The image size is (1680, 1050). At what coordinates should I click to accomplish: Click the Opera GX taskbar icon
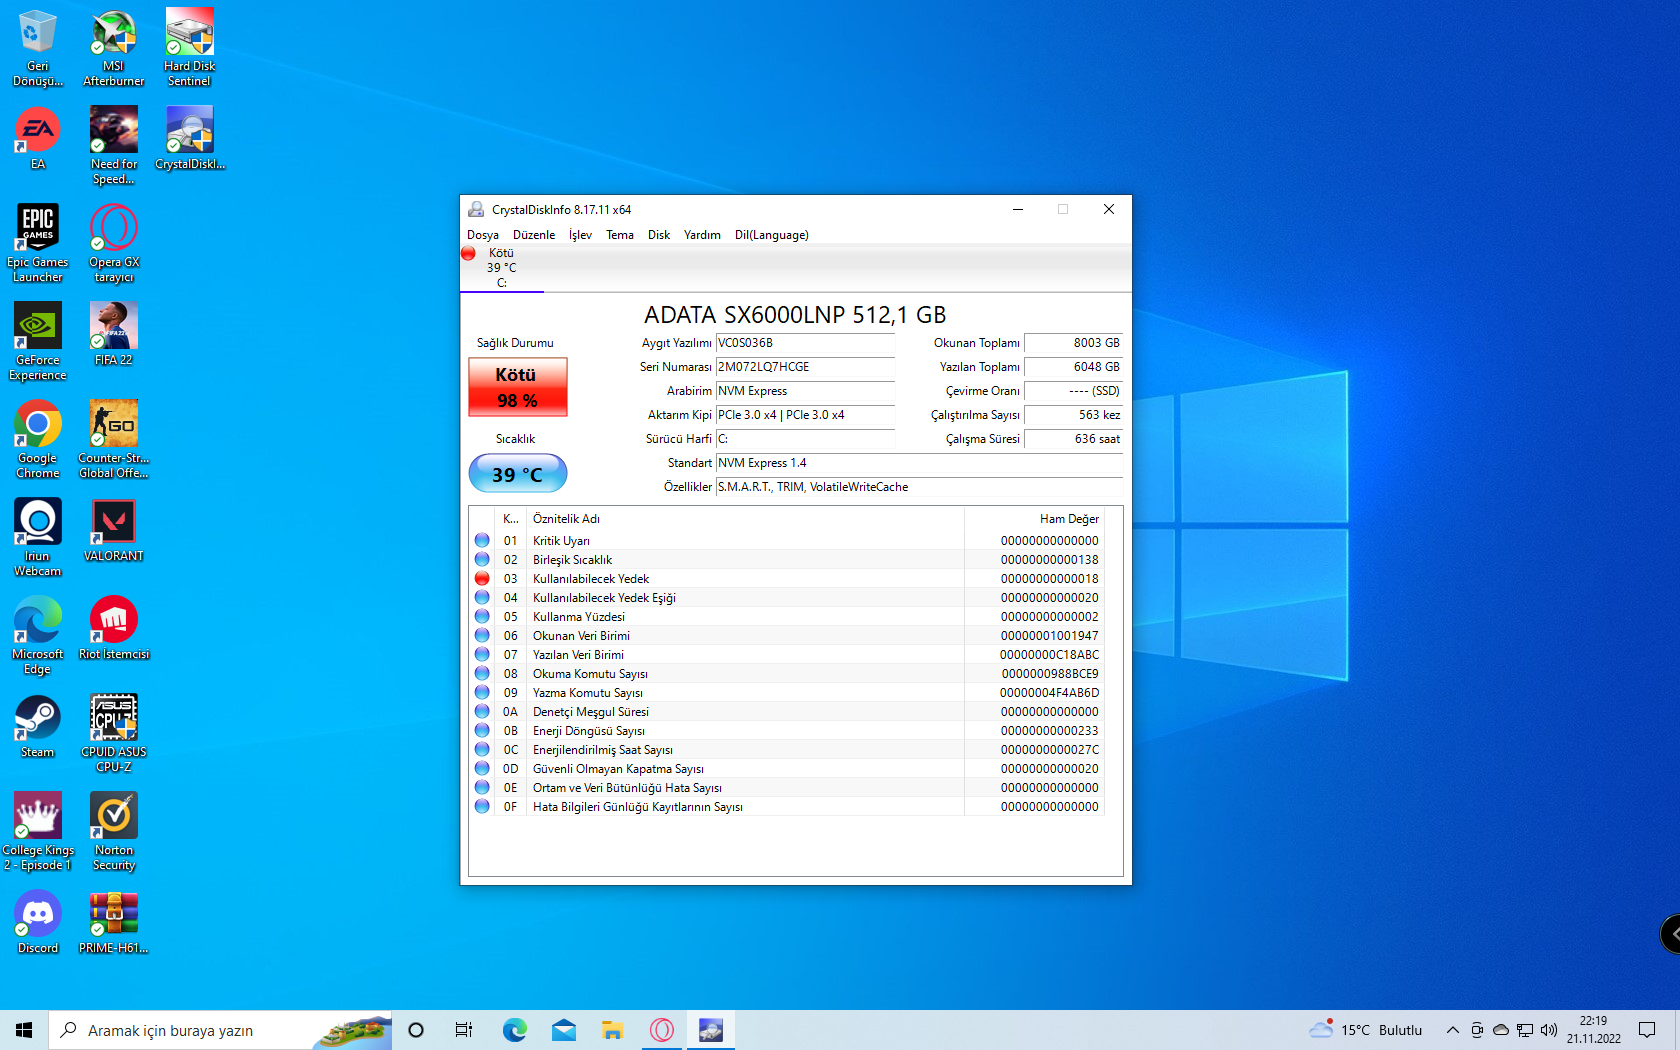pyautogui.click(x=662, y=1030)
